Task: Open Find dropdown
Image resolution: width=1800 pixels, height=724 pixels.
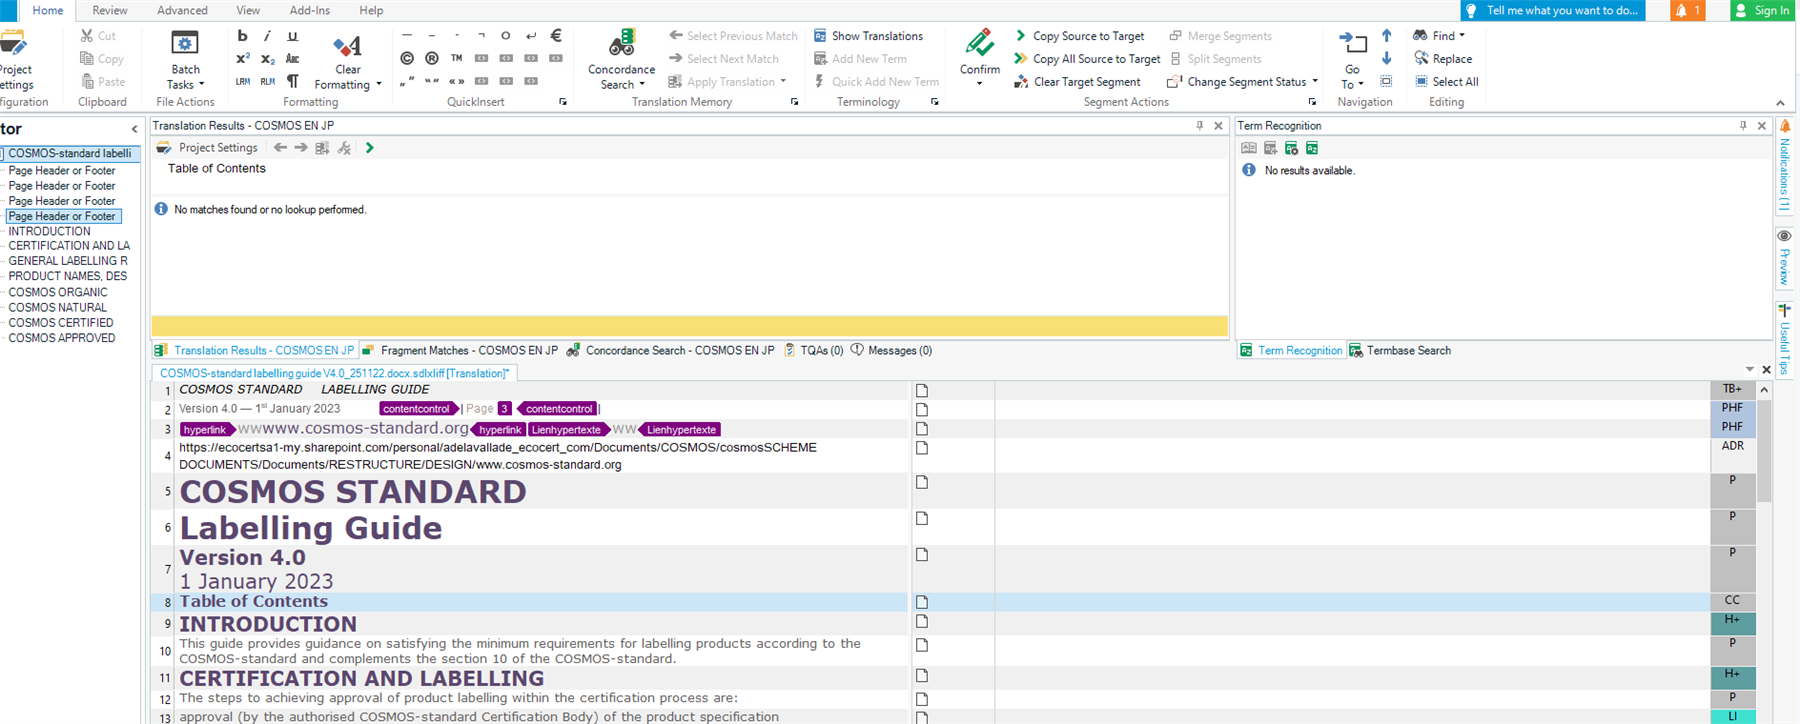Action: pos(1439,36)
